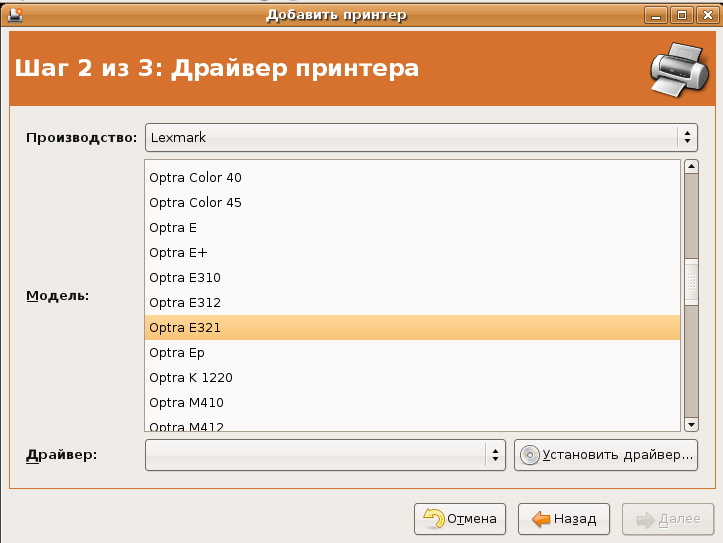Pick Optra M410 in the model list

412,402
